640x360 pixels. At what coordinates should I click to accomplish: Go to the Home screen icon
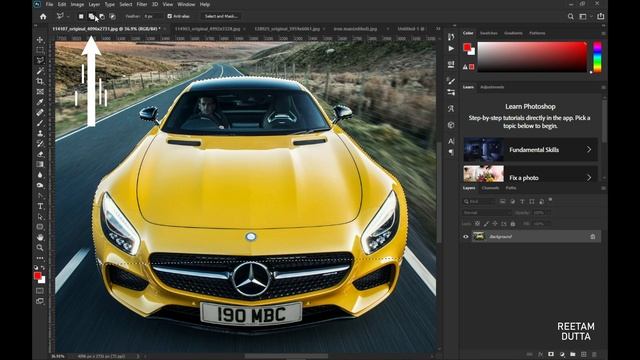(43, 16)
